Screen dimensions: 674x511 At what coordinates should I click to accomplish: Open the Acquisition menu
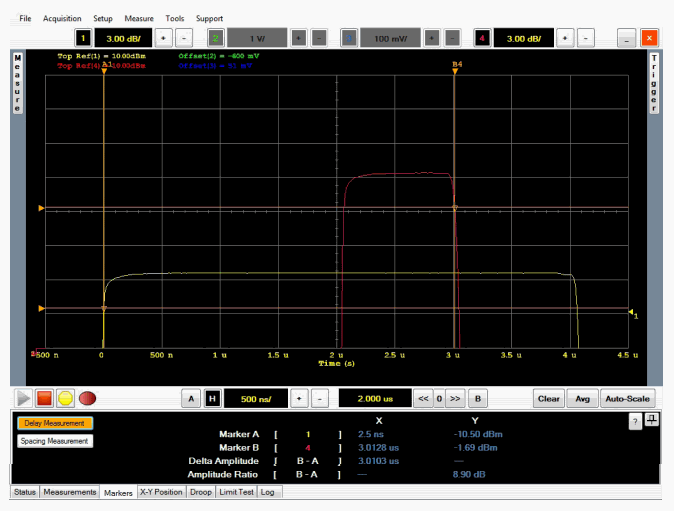click(x=62, y=18)
